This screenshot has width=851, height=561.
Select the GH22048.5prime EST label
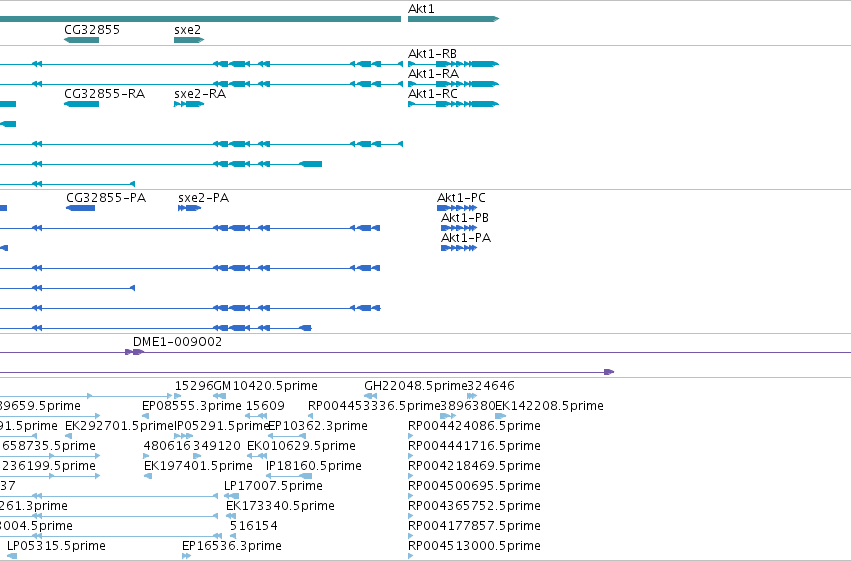point(416,386)
